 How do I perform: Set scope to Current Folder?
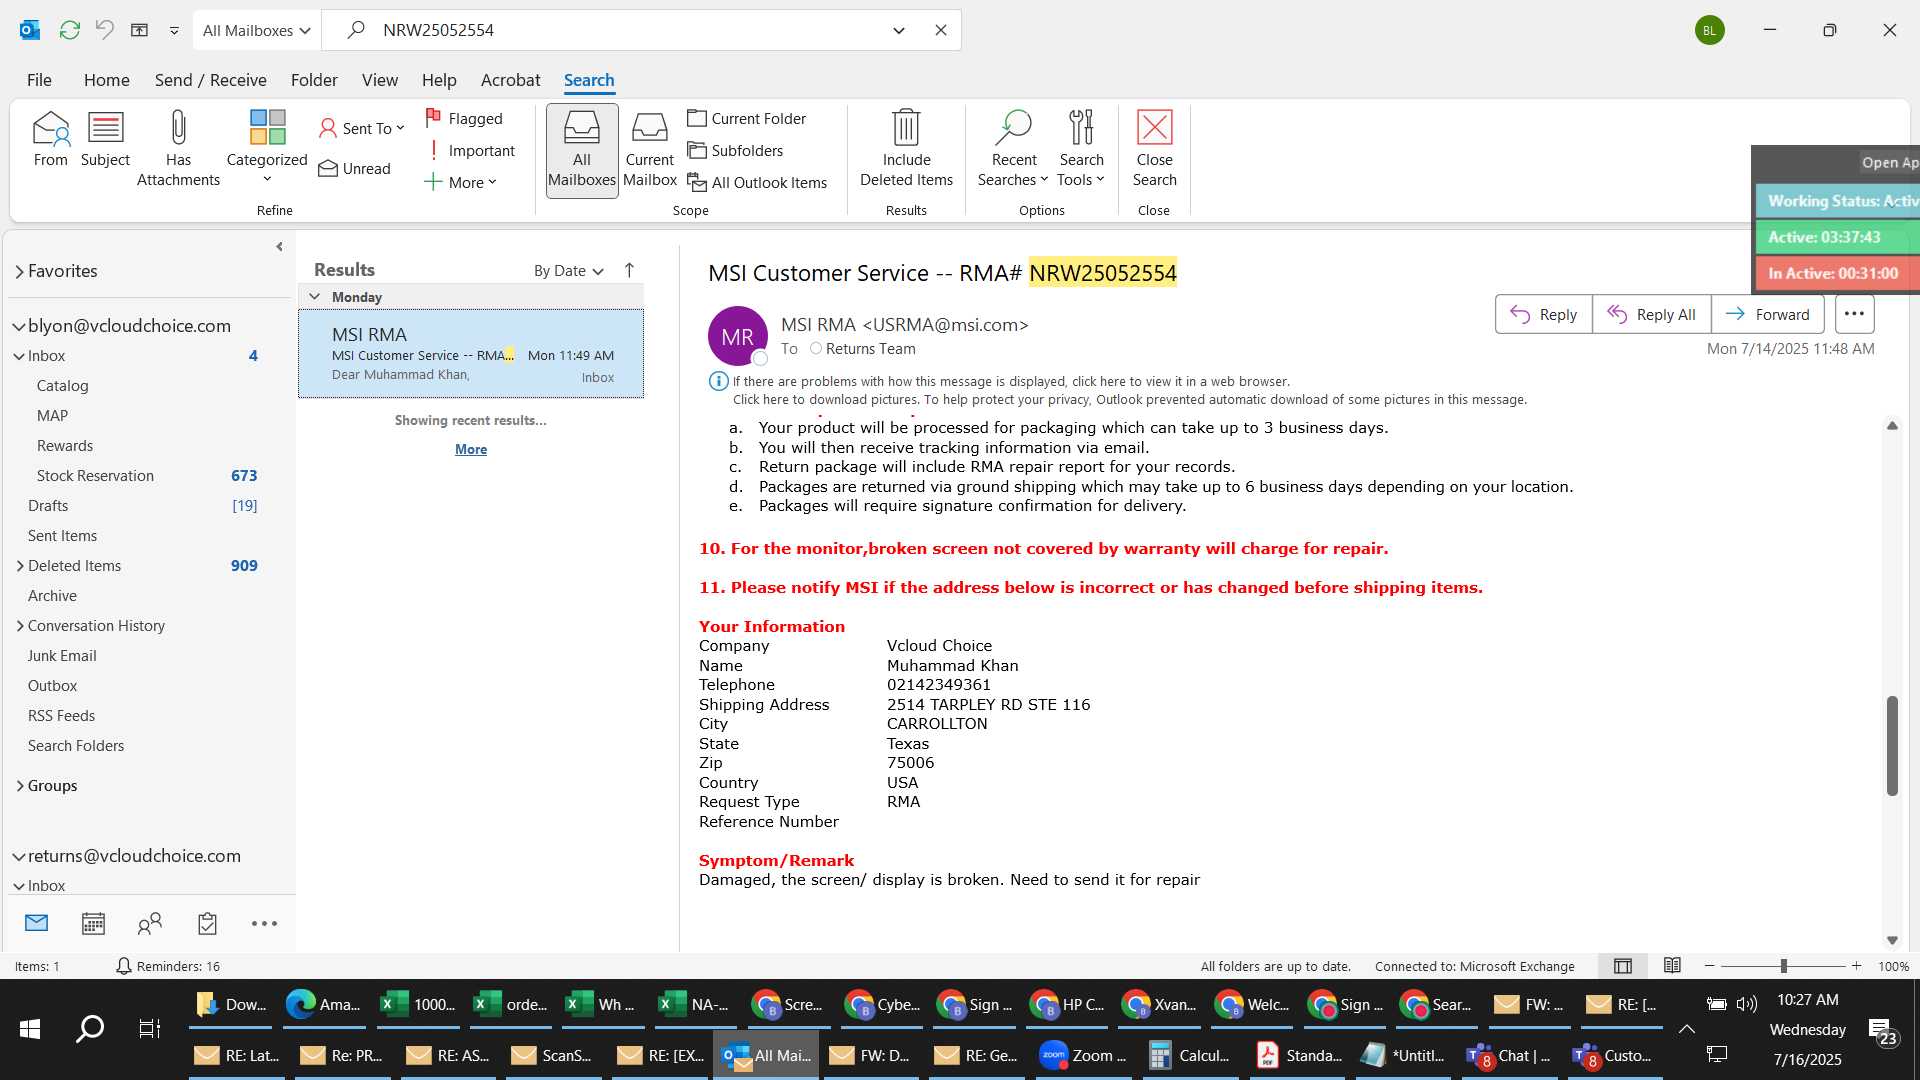747,118
